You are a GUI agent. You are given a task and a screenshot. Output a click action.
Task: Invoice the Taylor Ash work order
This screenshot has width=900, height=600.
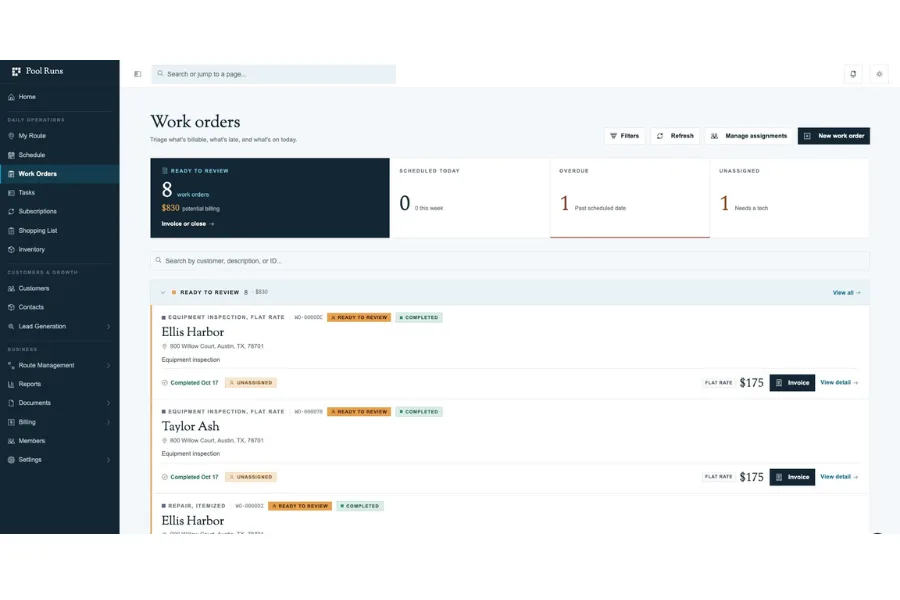(x=792, y=477)
